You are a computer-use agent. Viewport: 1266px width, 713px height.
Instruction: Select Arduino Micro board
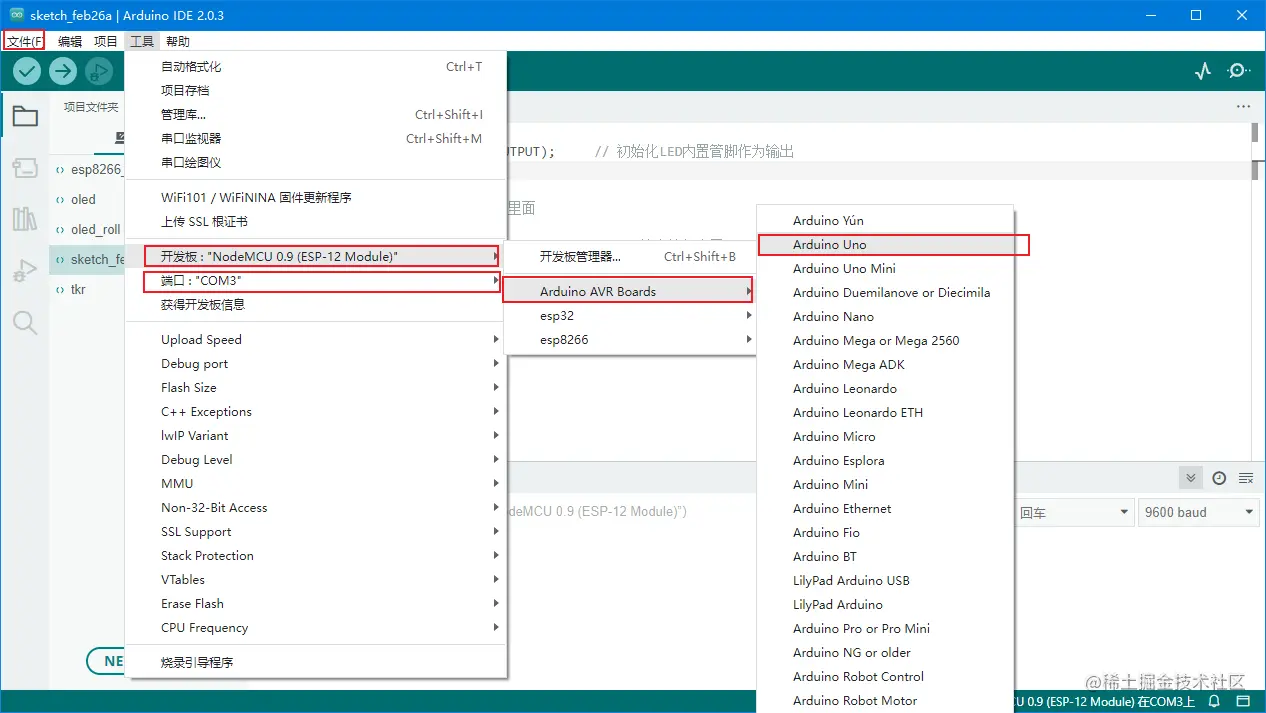[885, 437]
